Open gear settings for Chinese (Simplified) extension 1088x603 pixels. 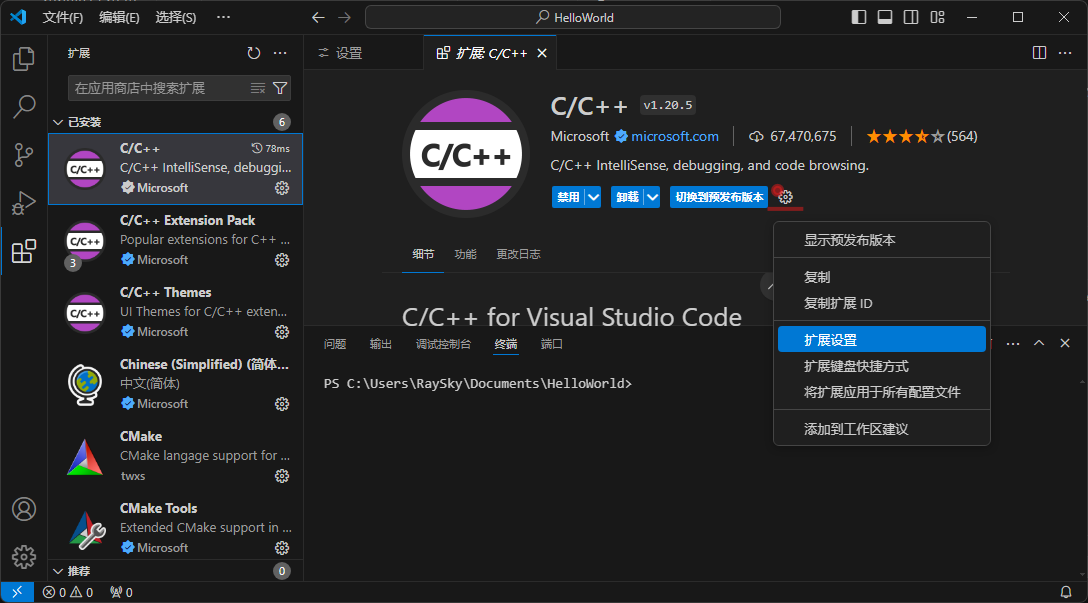point(282,404)
